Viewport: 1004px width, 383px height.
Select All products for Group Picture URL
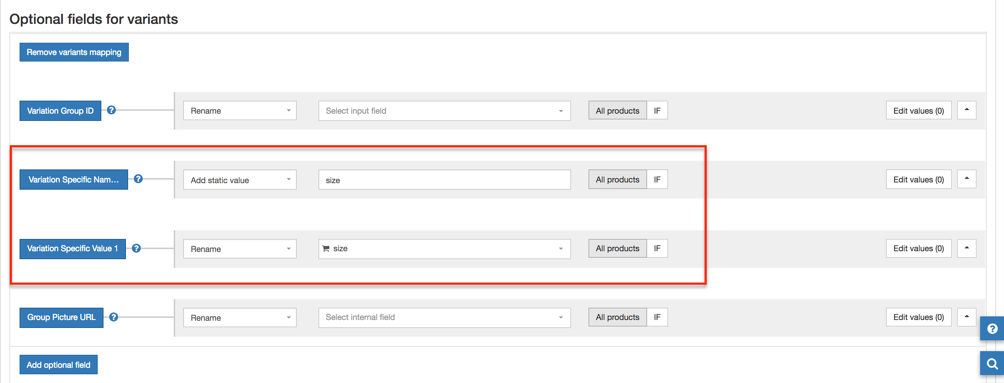(x=617, y=317)
